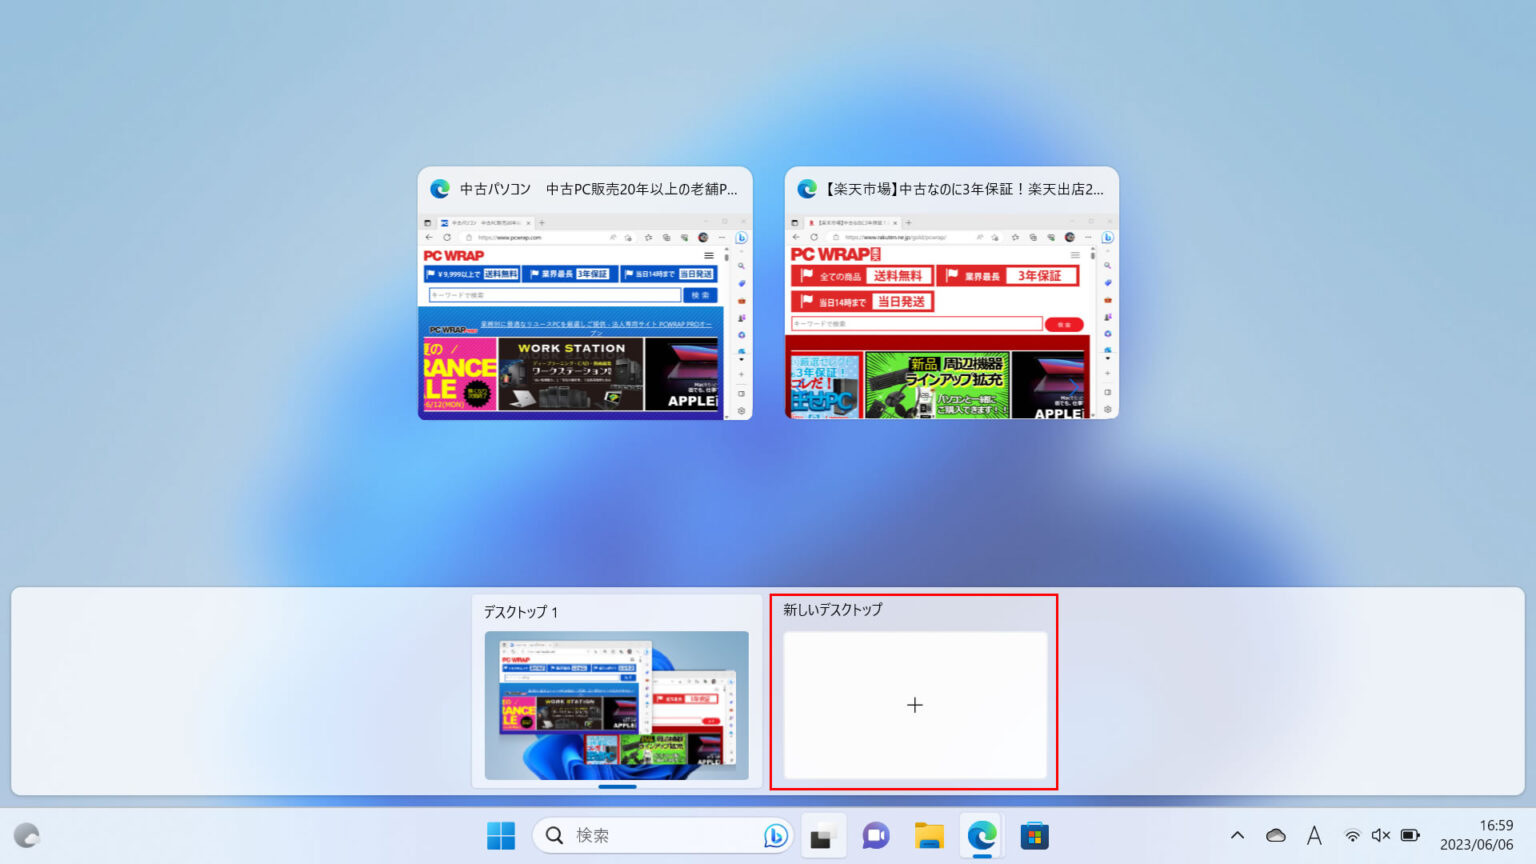Switch to デスクトップ 1
Viewport: 1536px width, 864px height.
click(617, 705)
